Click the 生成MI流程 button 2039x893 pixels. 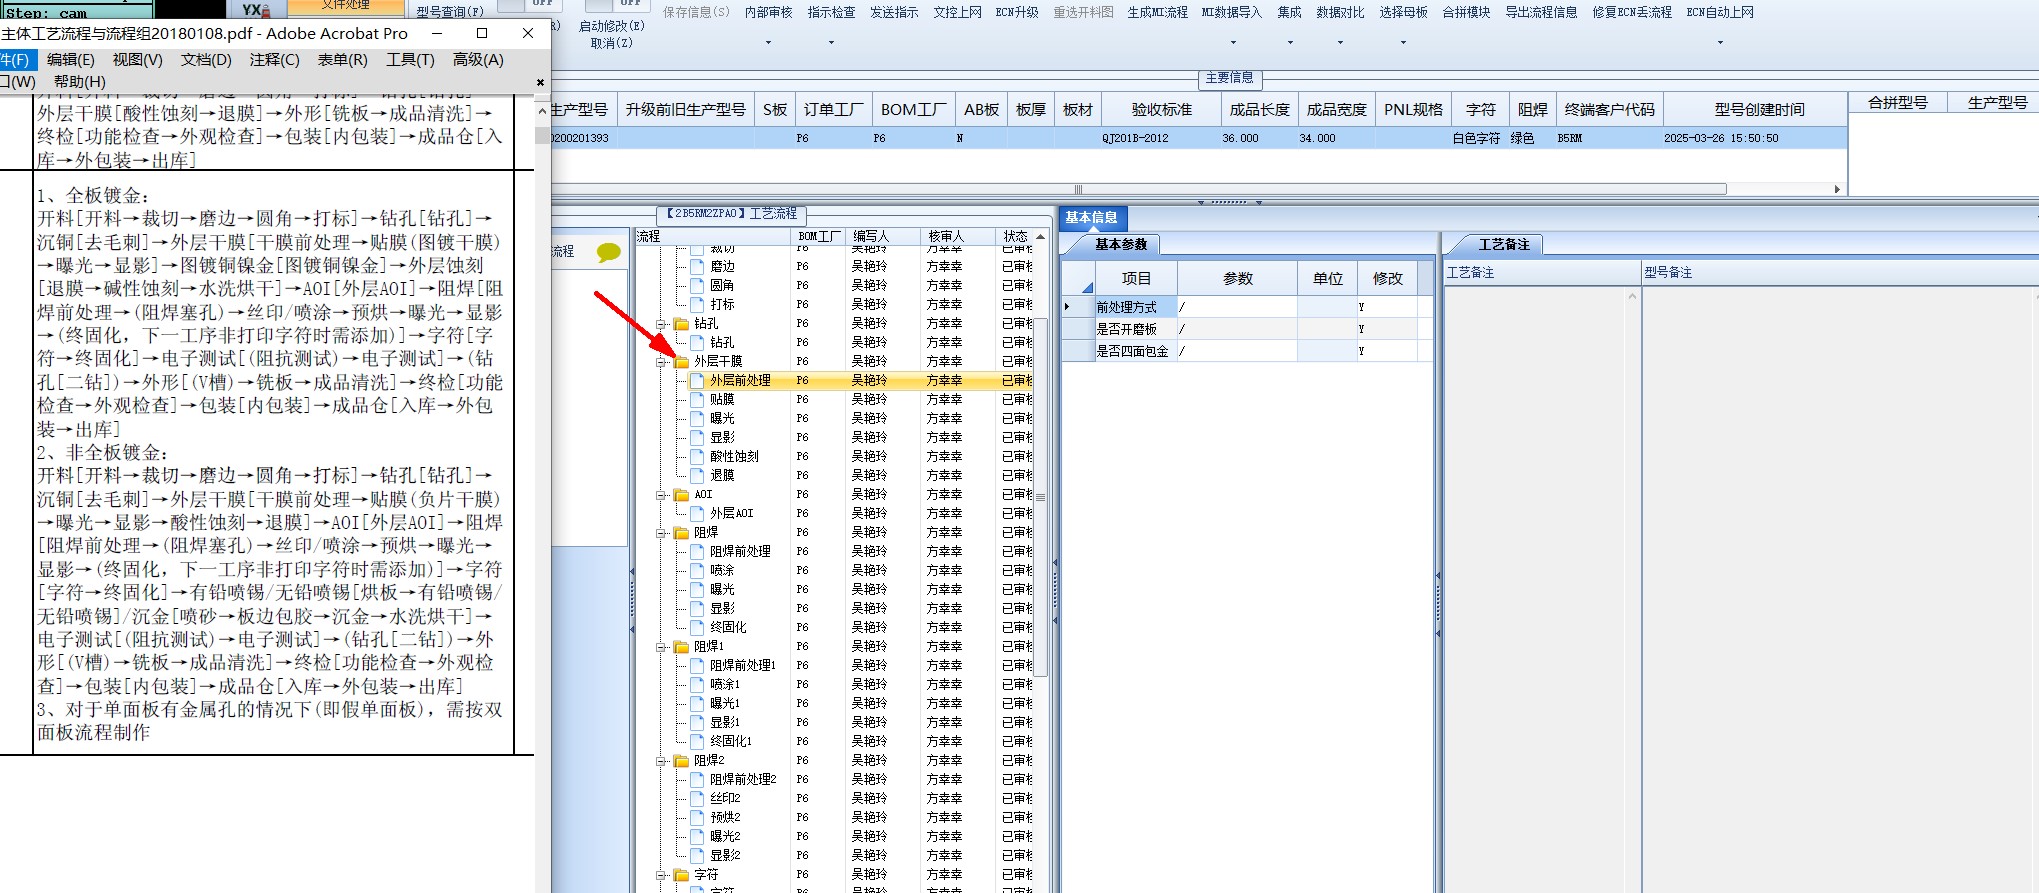tap(1158, 13)
